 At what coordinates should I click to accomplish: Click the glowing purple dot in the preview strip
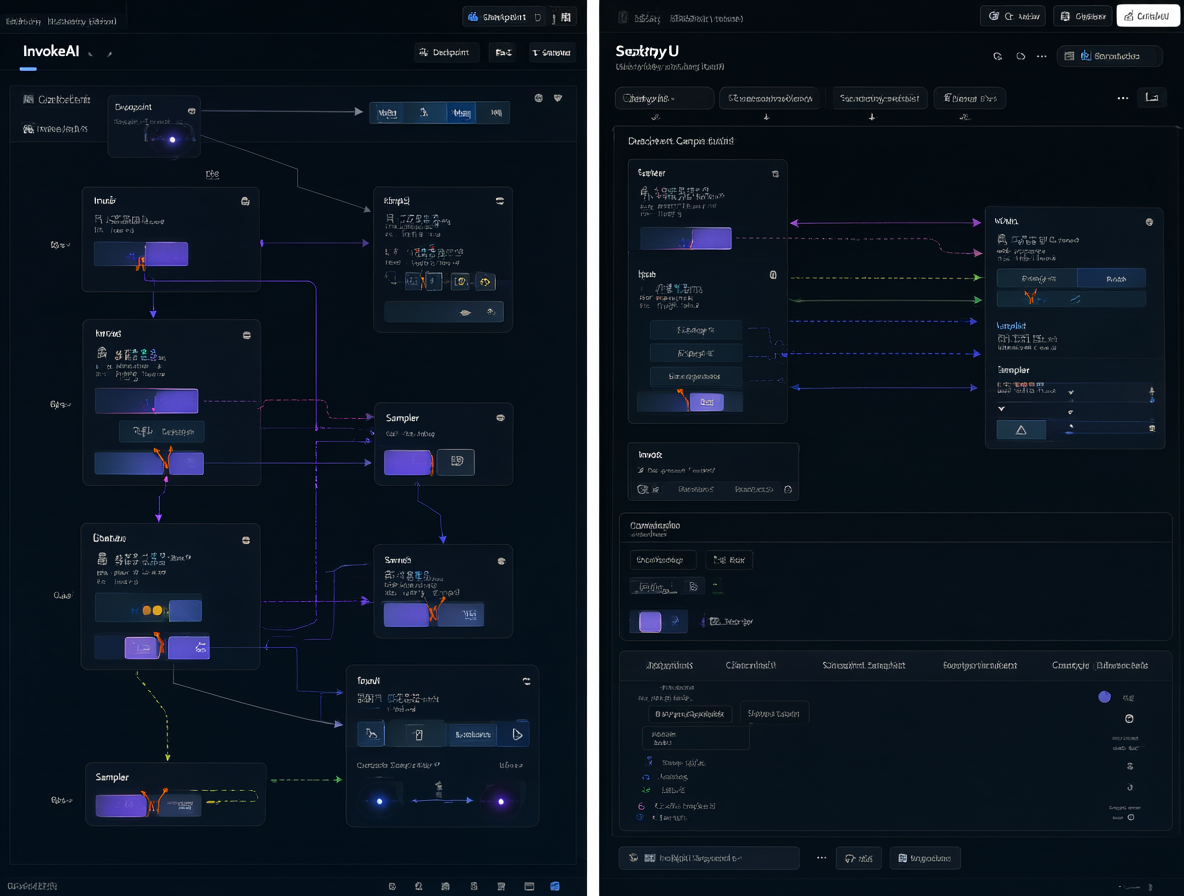[x=501, y=801]
